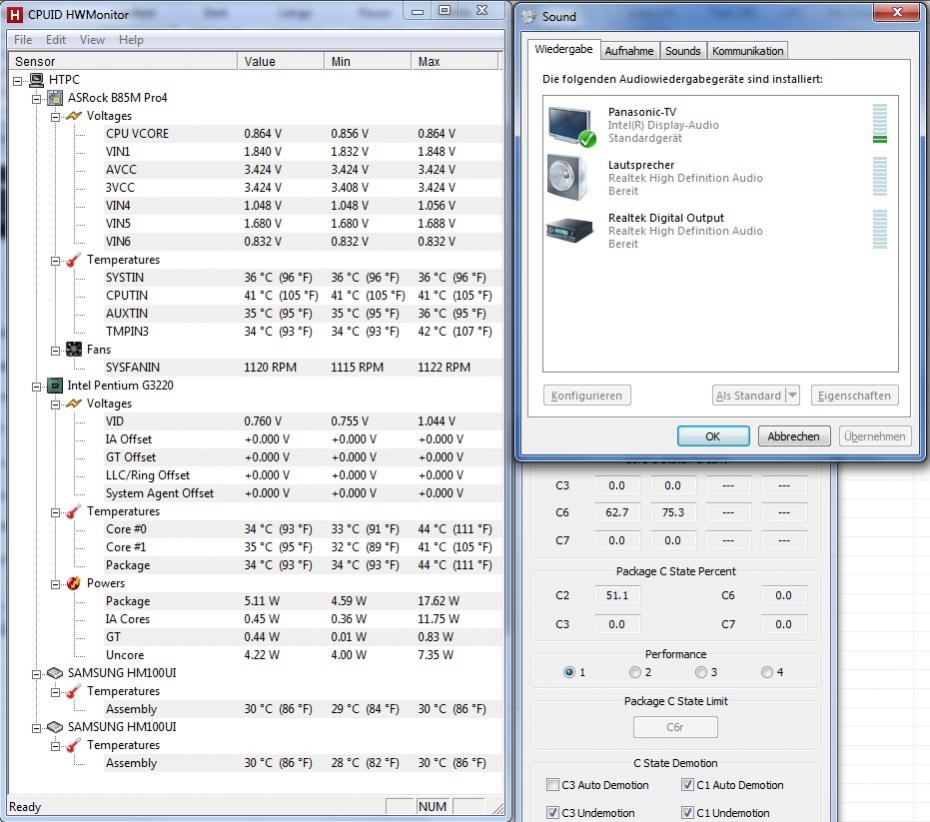Click the C6r Package C State Limit button
Viewport: 930px width, 822px height.
[x=675, y=727]
